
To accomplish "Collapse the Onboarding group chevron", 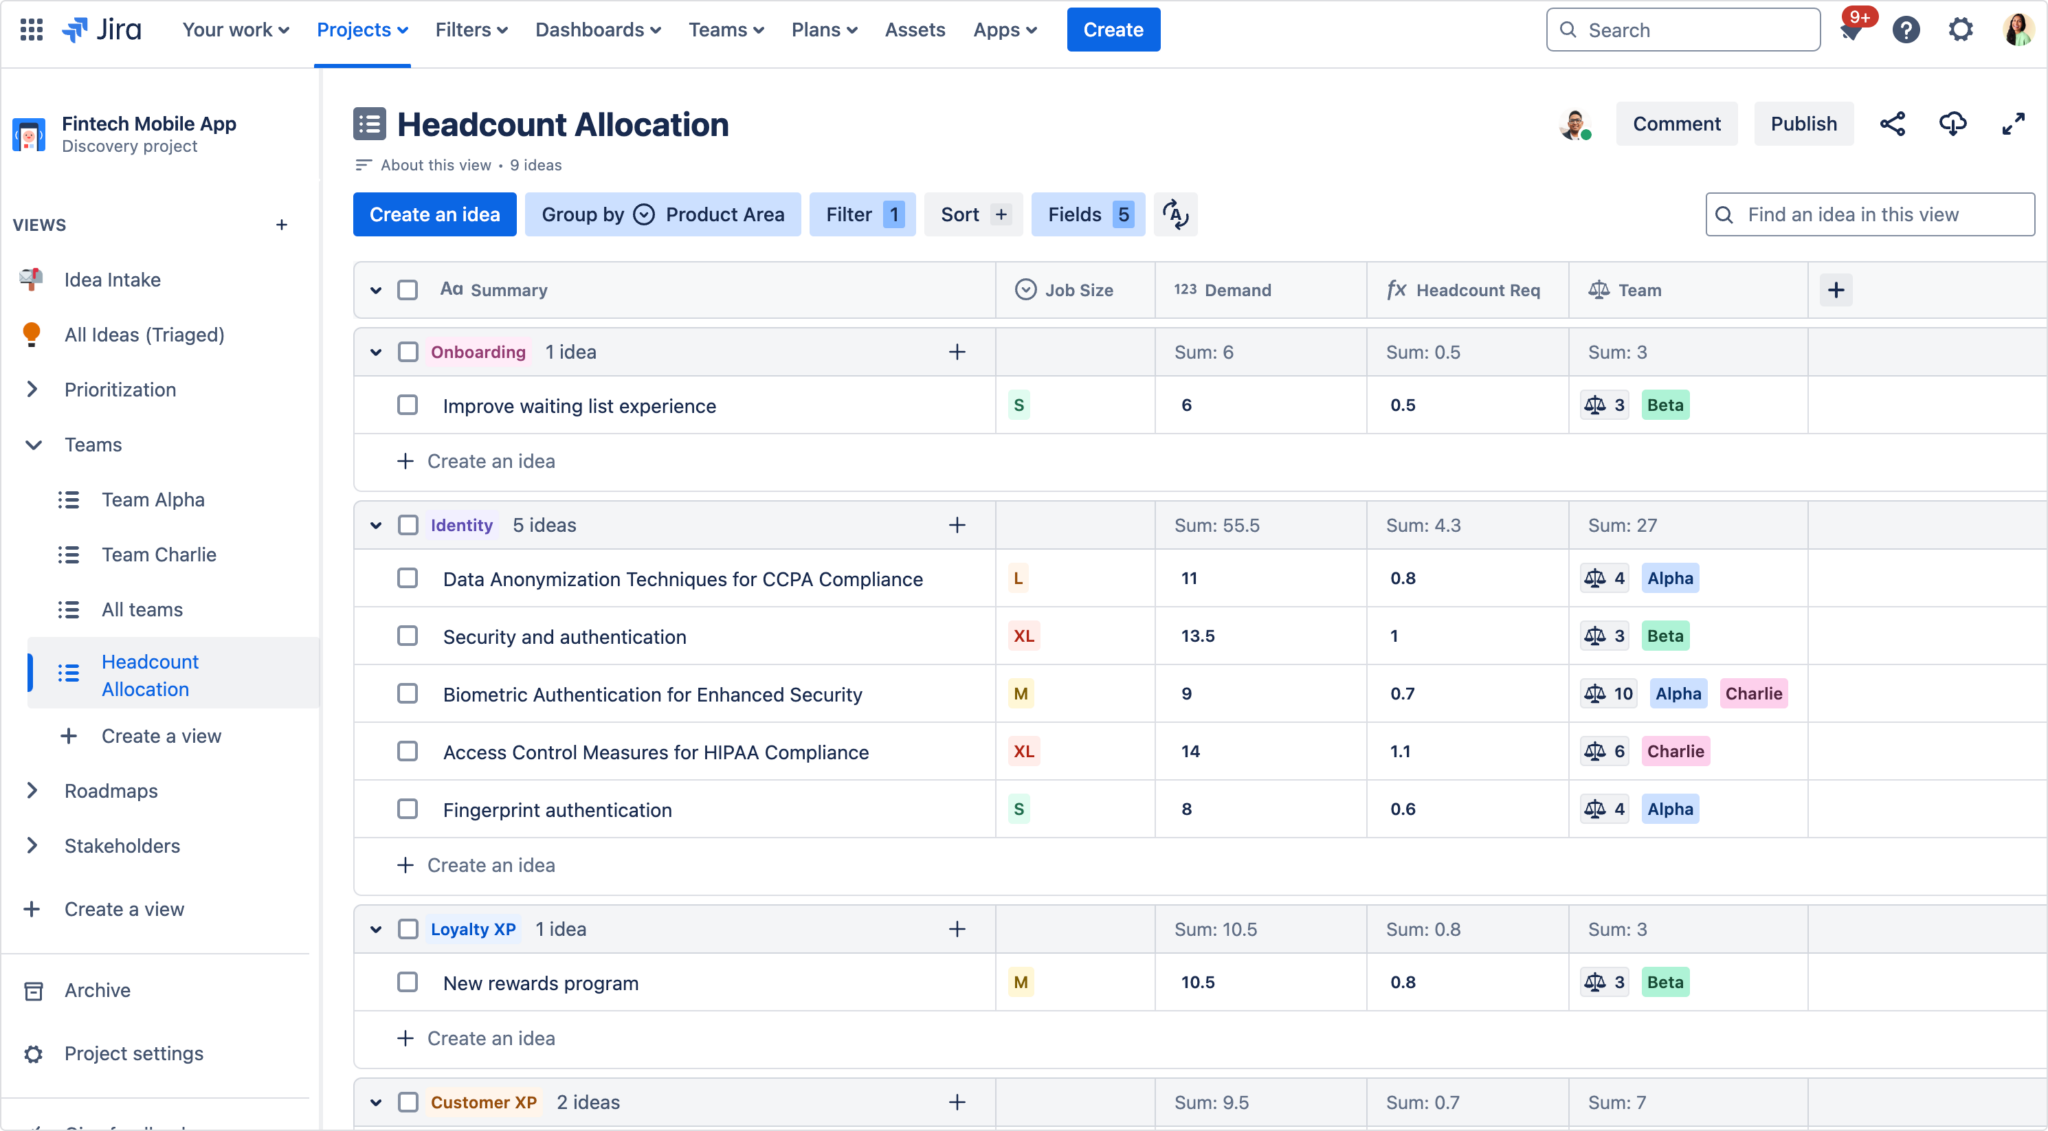I will click(x=376, y=352).
